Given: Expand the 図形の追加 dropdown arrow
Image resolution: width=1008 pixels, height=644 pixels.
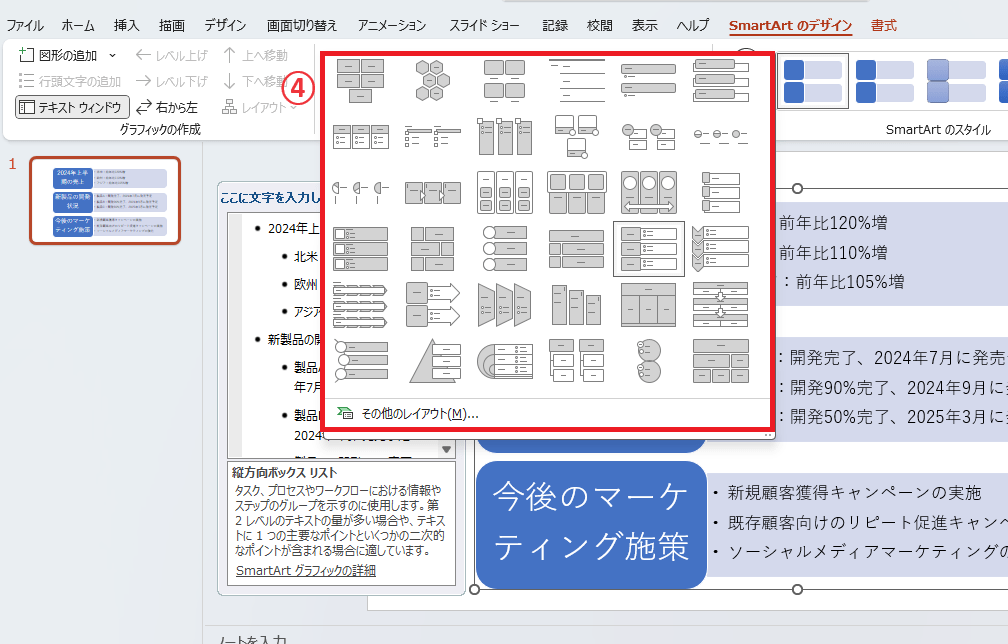Looking at the screenshot, I should tap(112, 56).
